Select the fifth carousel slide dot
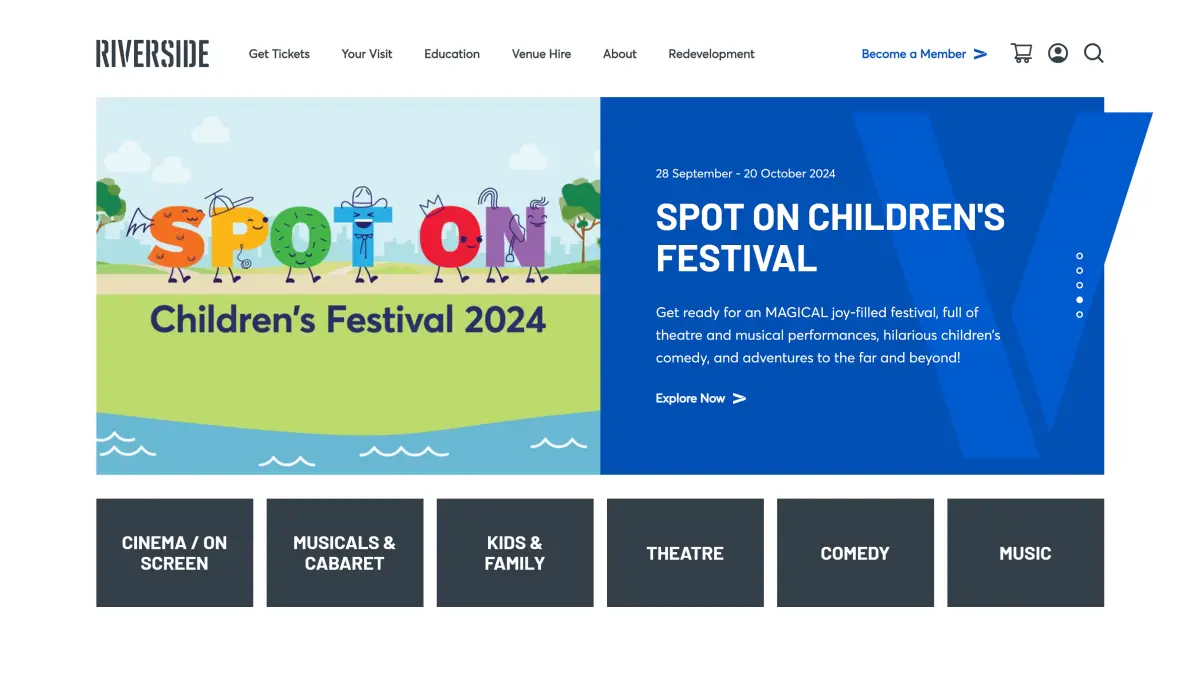1200x675 pixels. pos(1080,314)
